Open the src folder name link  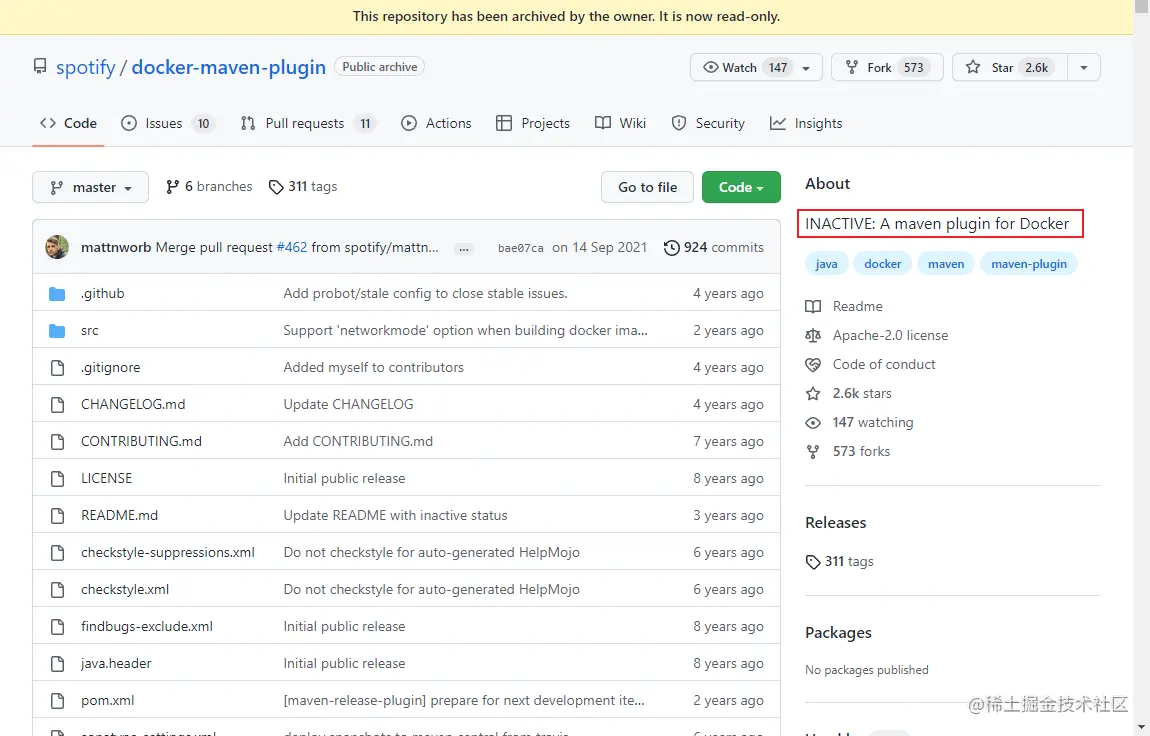[x=89, y=331]
